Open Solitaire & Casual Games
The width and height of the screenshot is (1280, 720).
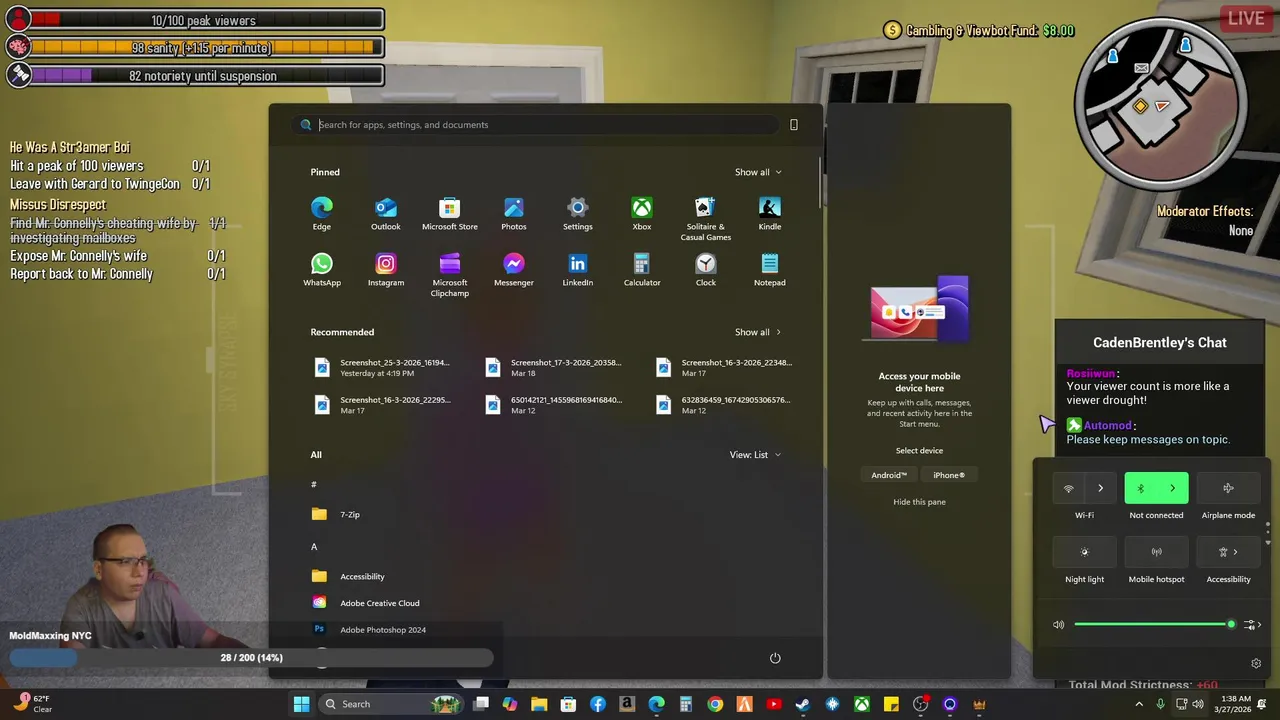[705, 219]
